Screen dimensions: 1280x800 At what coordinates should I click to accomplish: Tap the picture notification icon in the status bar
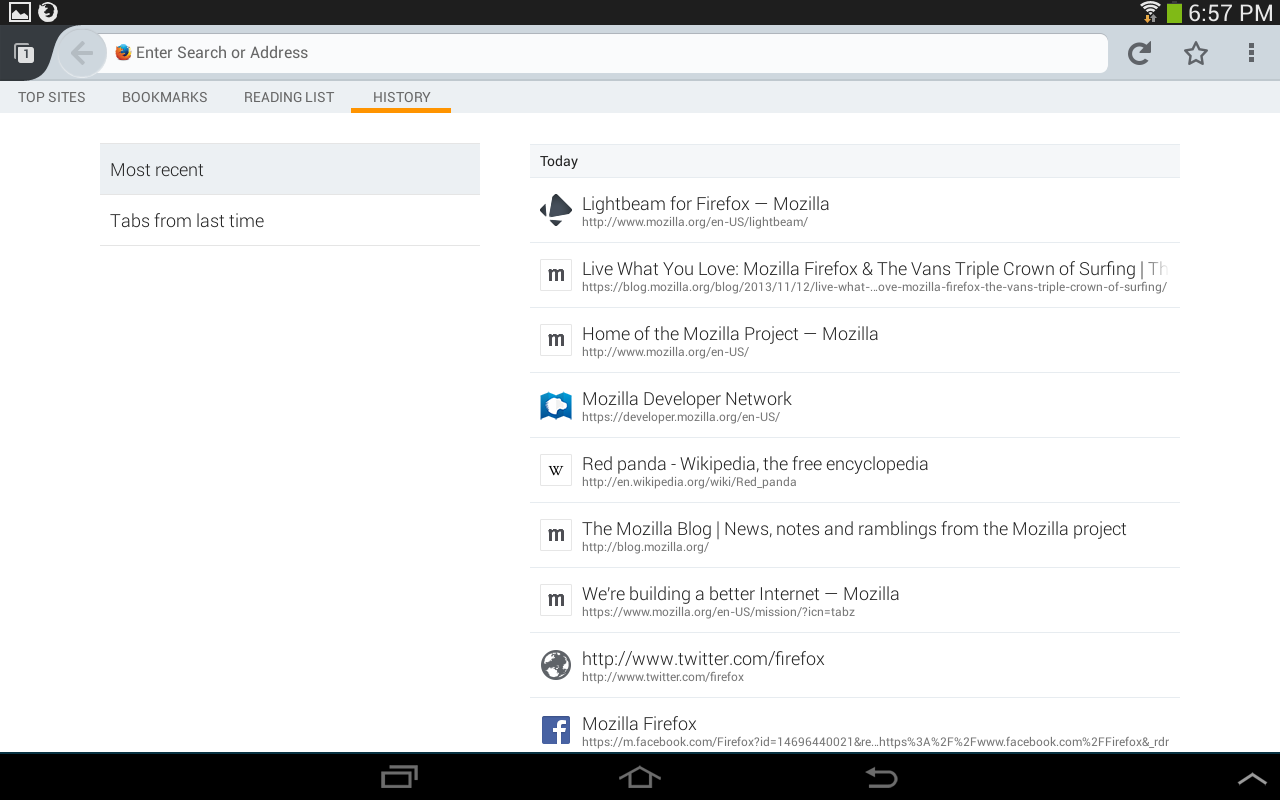pyautogui.click(x=20, y=12)
